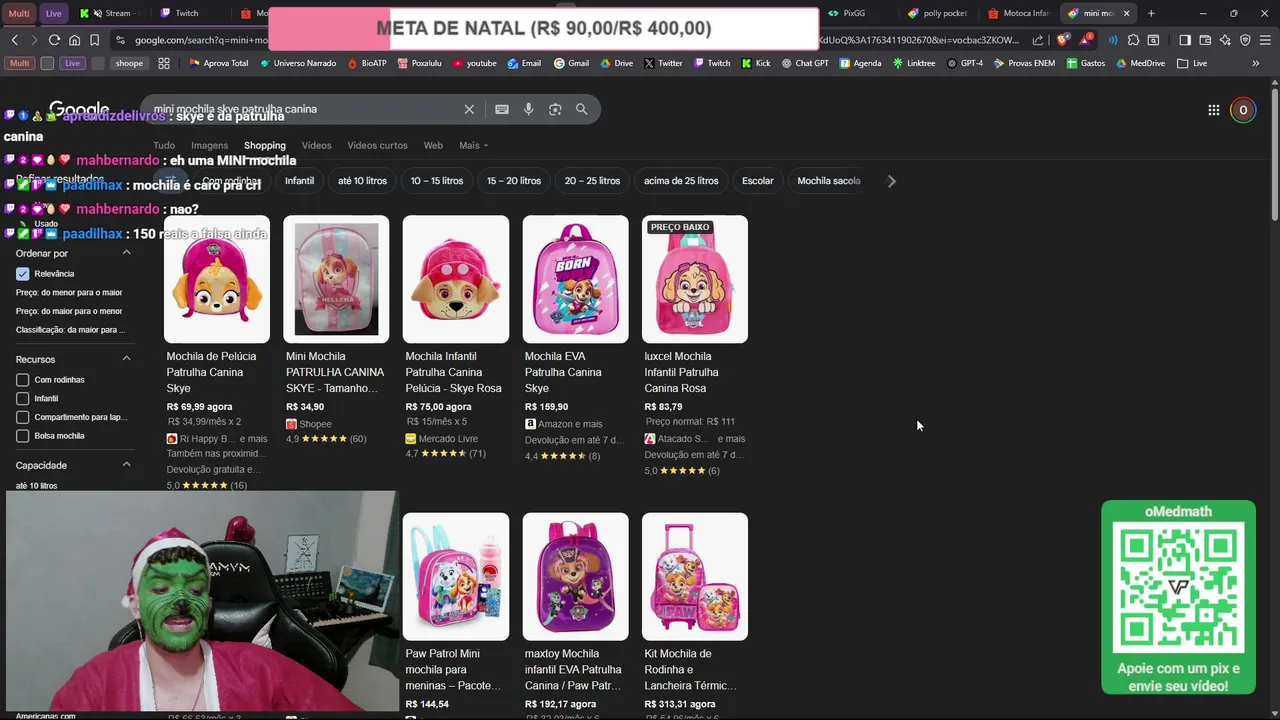Open the Google apps grid icon

[x=1213, y=110]
